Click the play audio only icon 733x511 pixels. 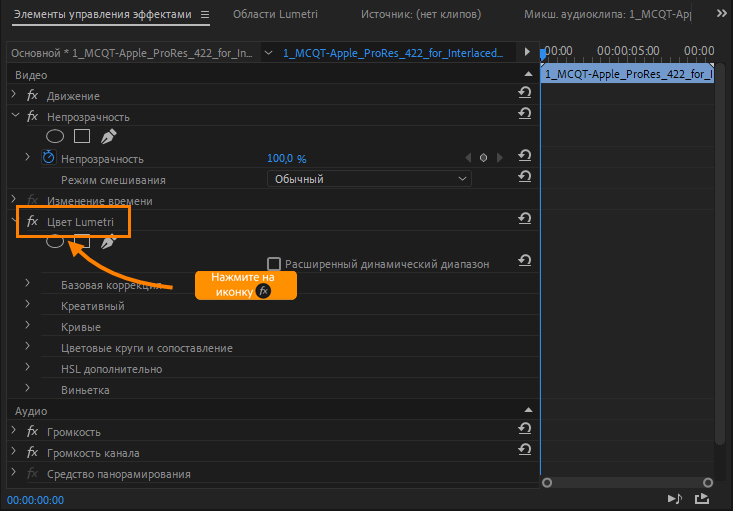click(x=675, y=499)
